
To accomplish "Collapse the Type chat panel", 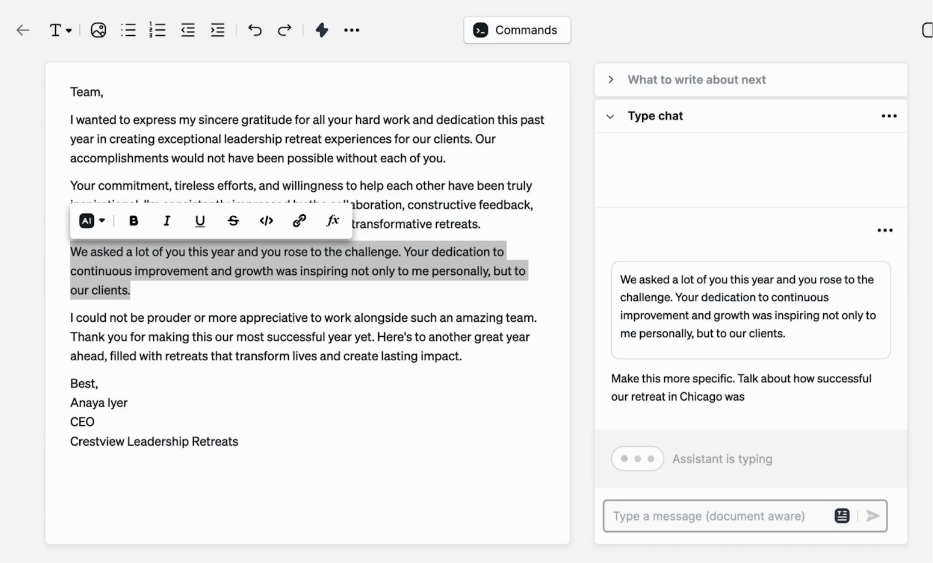I will point(610,116).
